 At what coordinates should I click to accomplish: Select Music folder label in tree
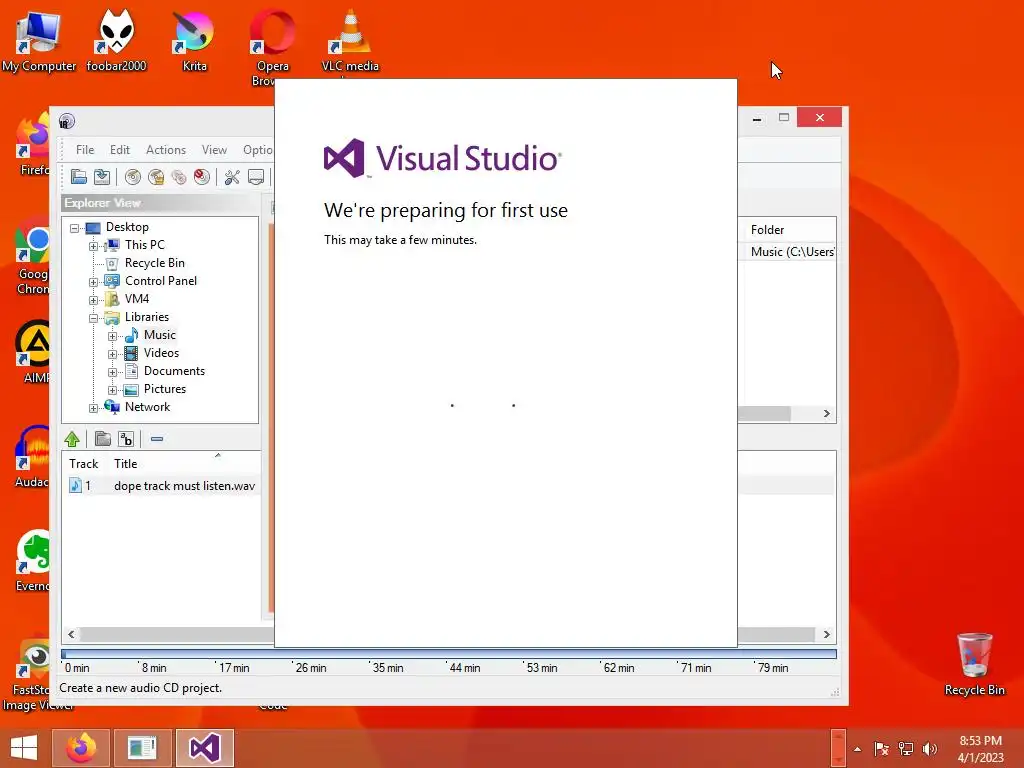159,334
